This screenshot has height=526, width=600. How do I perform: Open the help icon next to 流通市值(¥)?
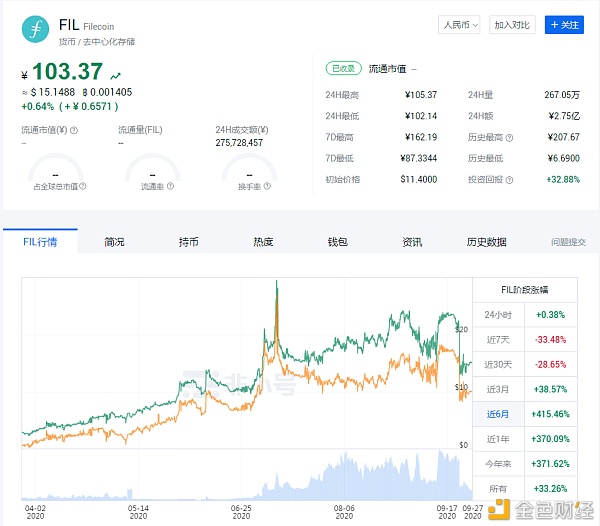click(74, 130)
